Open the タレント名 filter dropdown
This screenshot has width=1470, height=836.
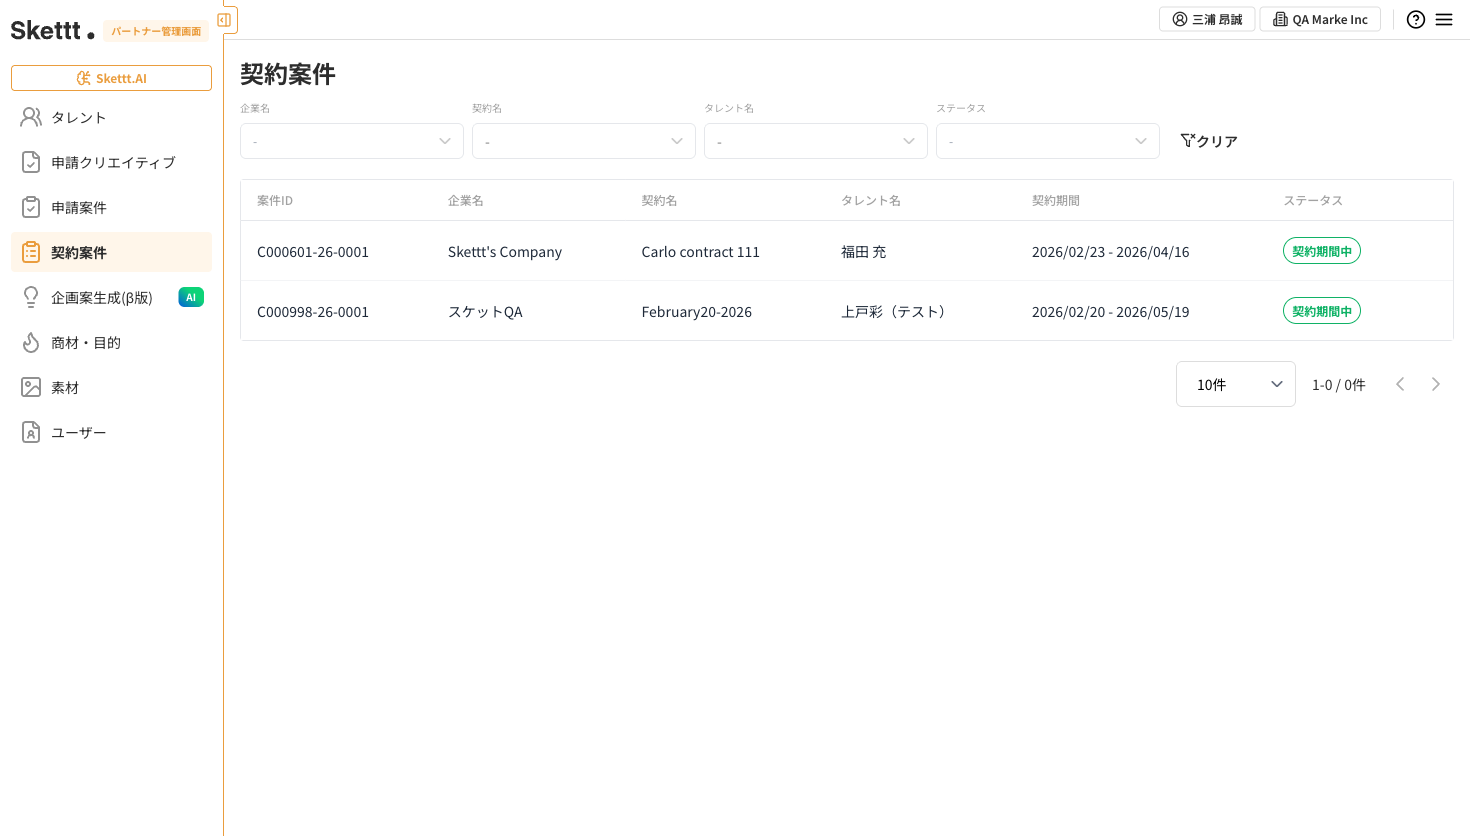815,141
